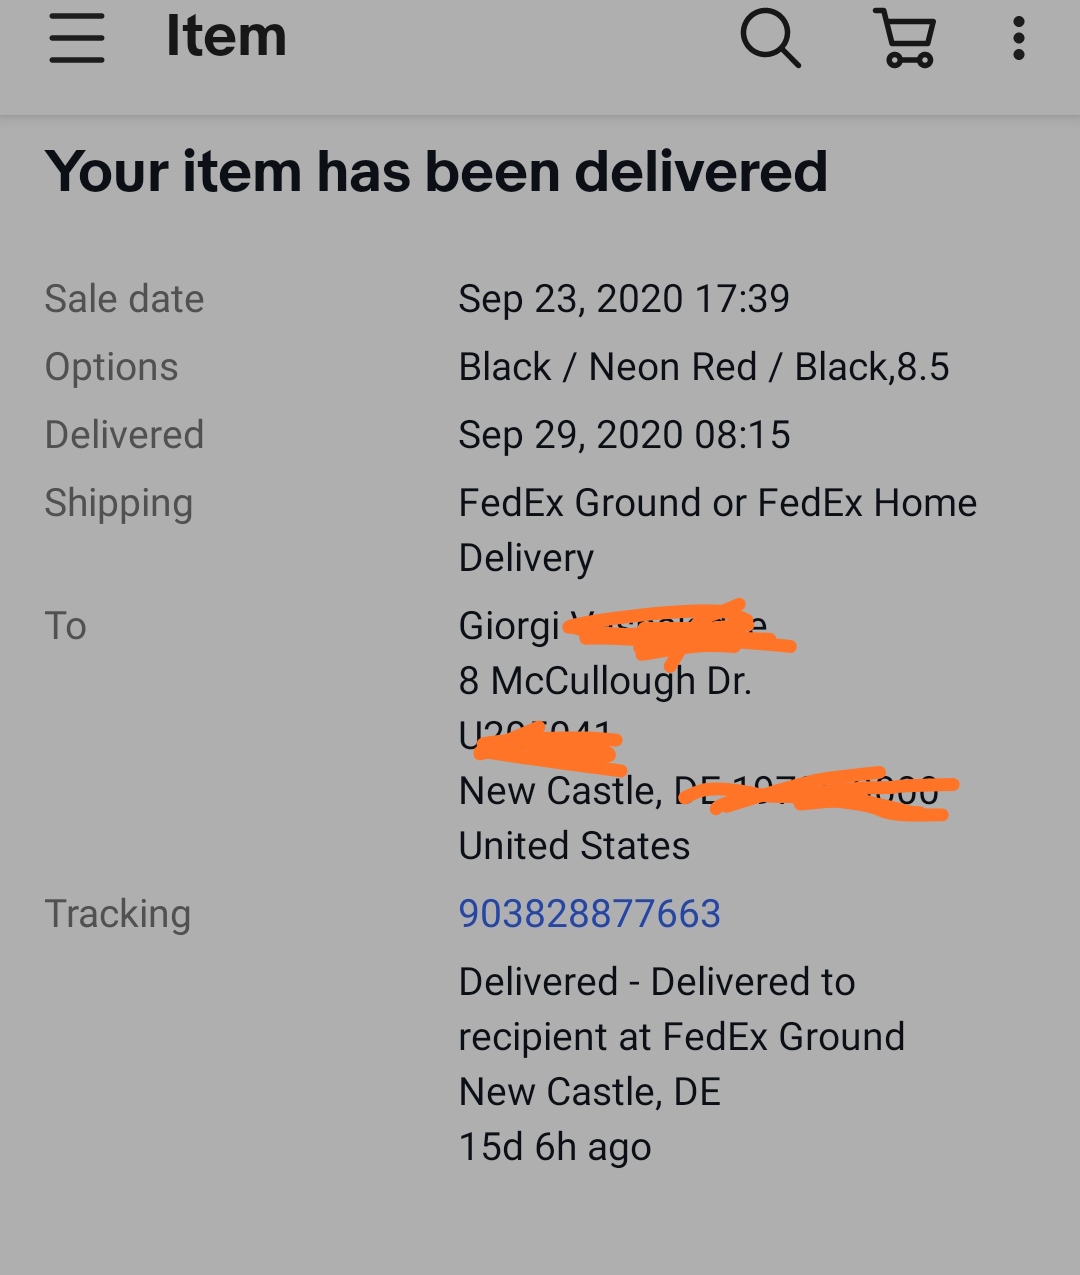Select the Tracking label
This screenshot has width=1080, height=1275.
click(x=117, y=914)
